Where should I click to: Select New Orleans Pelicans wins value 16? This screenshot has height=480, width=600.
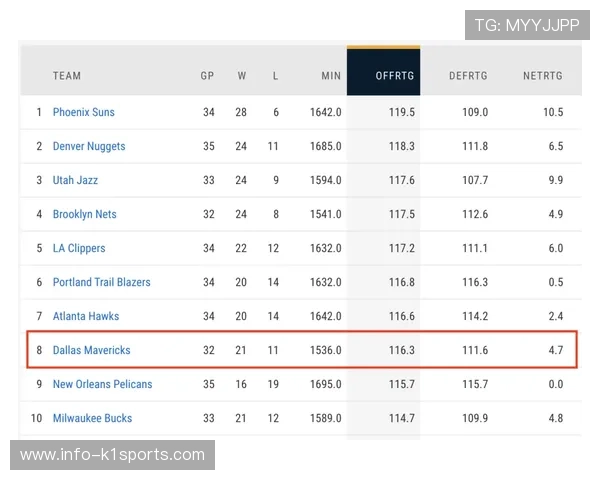(x=241, y=384)
